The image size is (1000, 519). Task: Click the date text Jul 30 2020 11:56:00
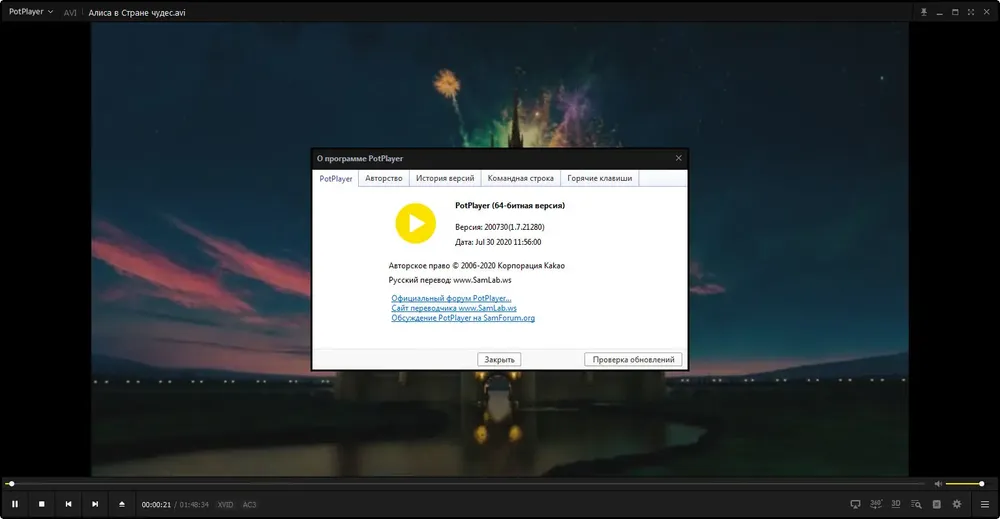click(508, 242)
